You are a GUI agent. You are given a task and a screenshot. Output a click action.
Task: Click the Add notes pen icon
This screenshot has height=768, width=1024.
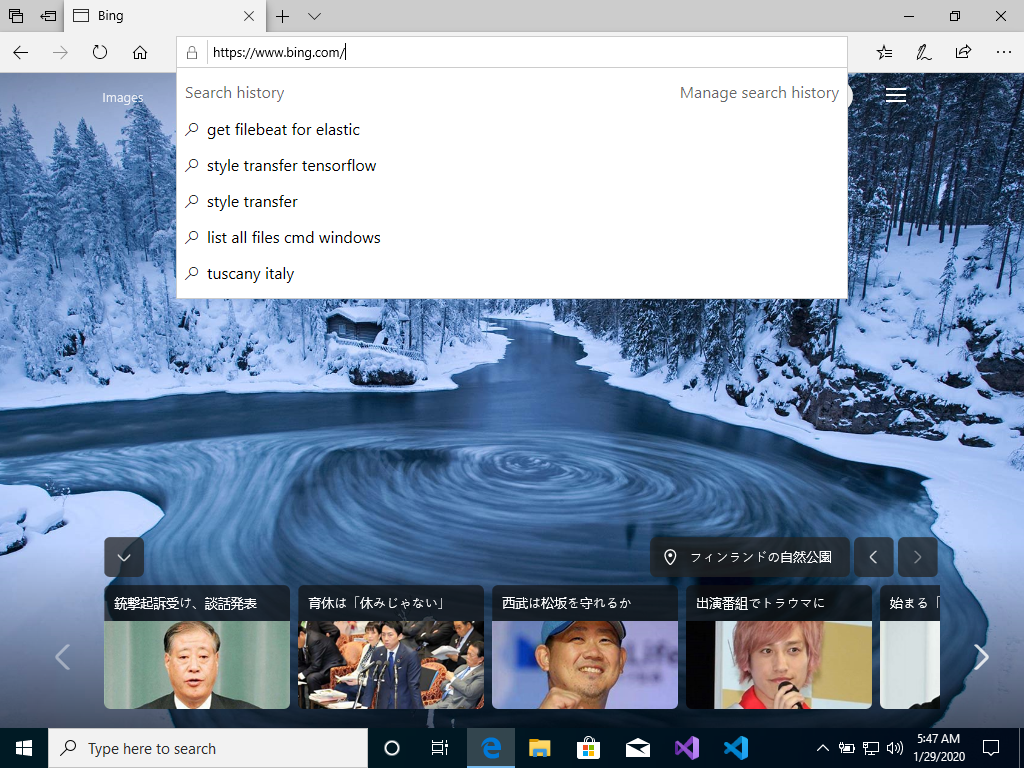pyautogui.click(x=924, y=52)
